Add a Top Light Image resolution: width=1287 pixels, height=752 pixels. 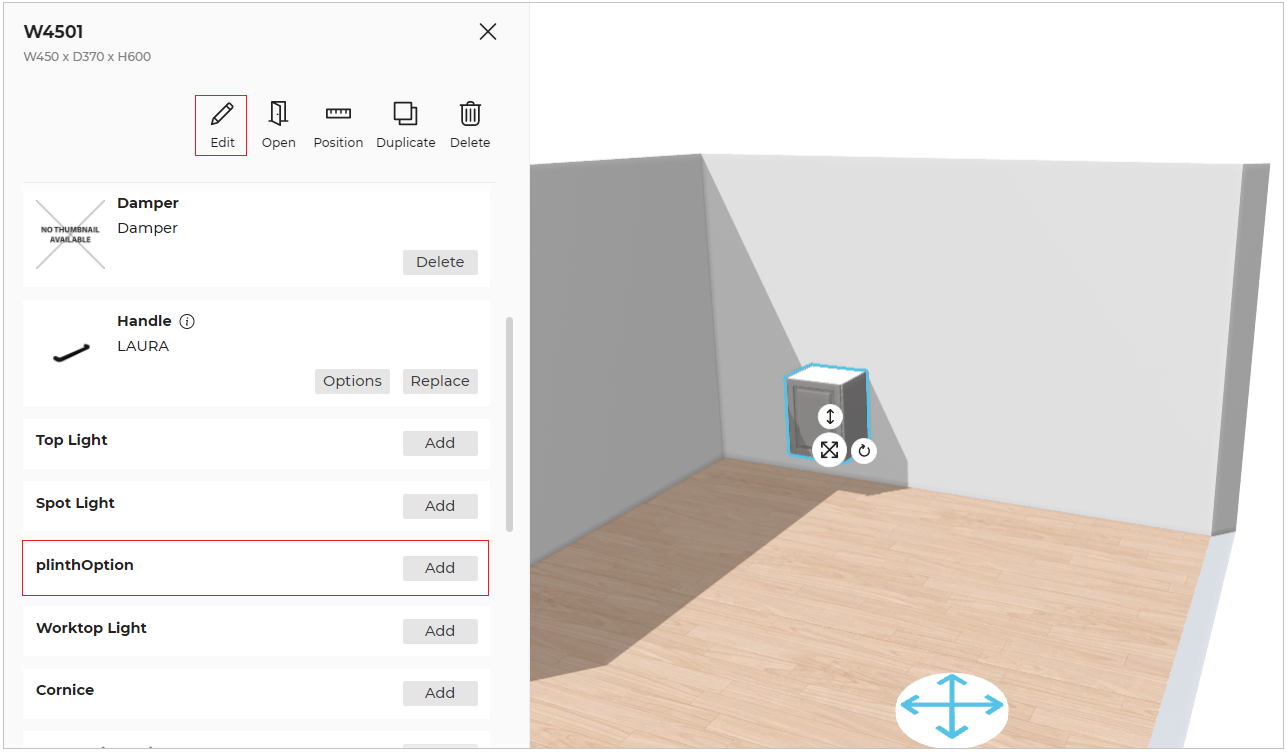440,443
